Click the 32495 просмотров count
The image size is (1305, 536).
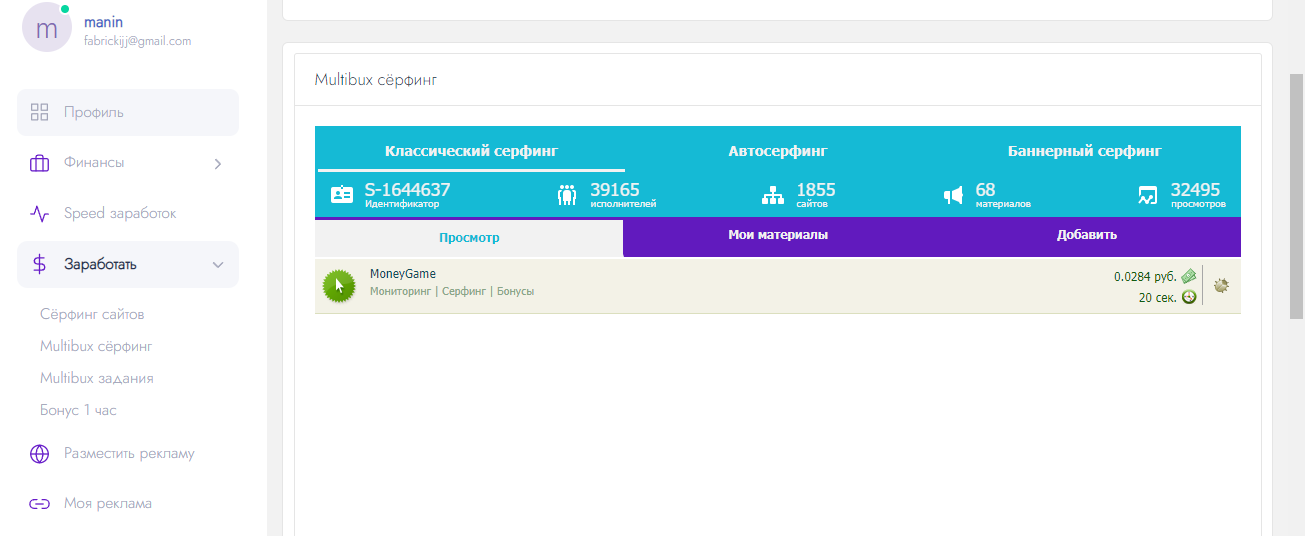1195,189
